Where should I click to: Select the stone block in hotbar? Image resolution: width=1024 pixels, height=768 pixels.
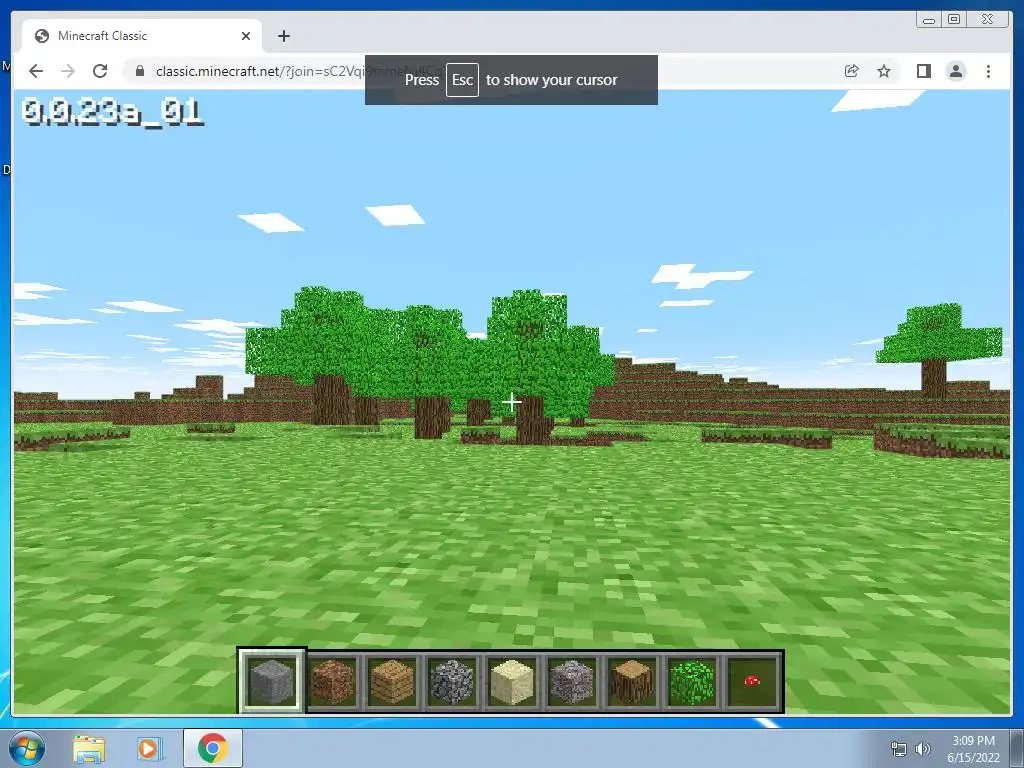pyautogui.click(x=272, y=681)
